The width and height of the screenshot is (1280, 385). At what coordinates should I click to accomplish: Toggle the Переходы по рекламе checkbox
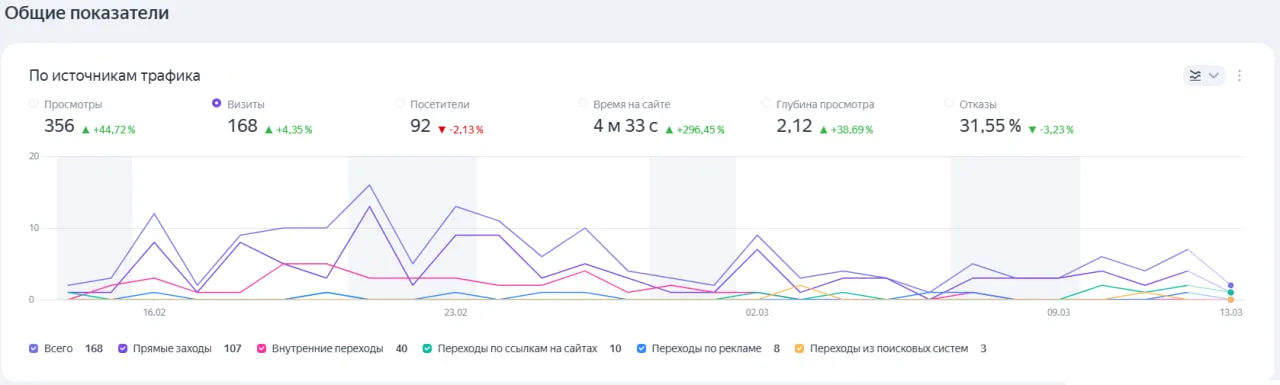641,349
